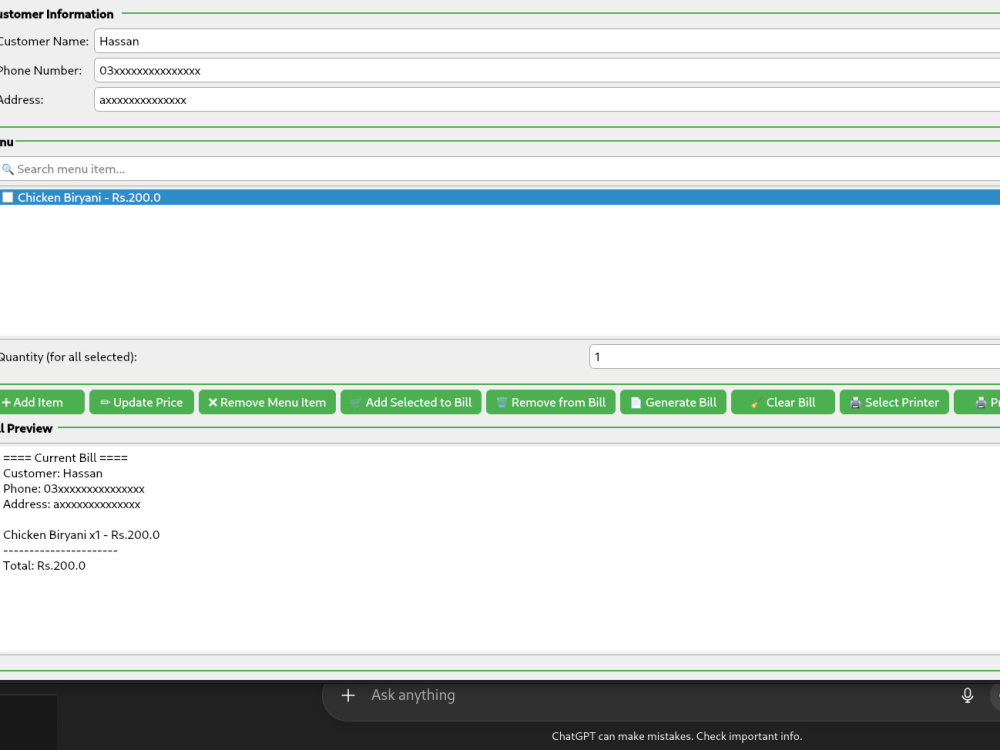Viewport: 1000px width, 750px height.
Task: Tick the Chicken Biryani checkbox
Action: 8,198
